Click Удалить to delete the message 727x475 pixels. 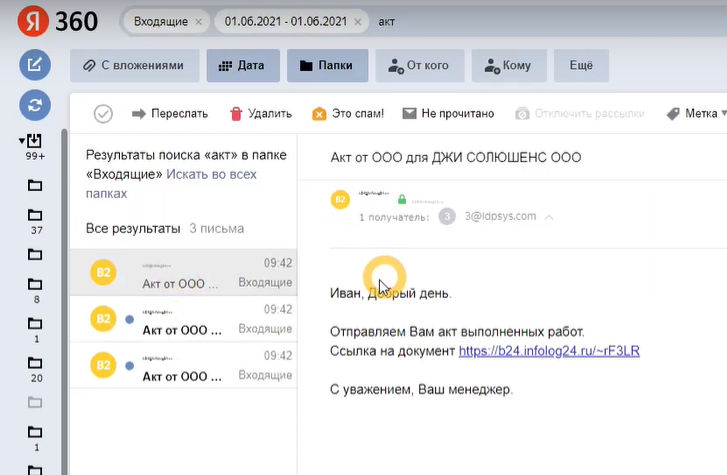(x=261, y=114)
